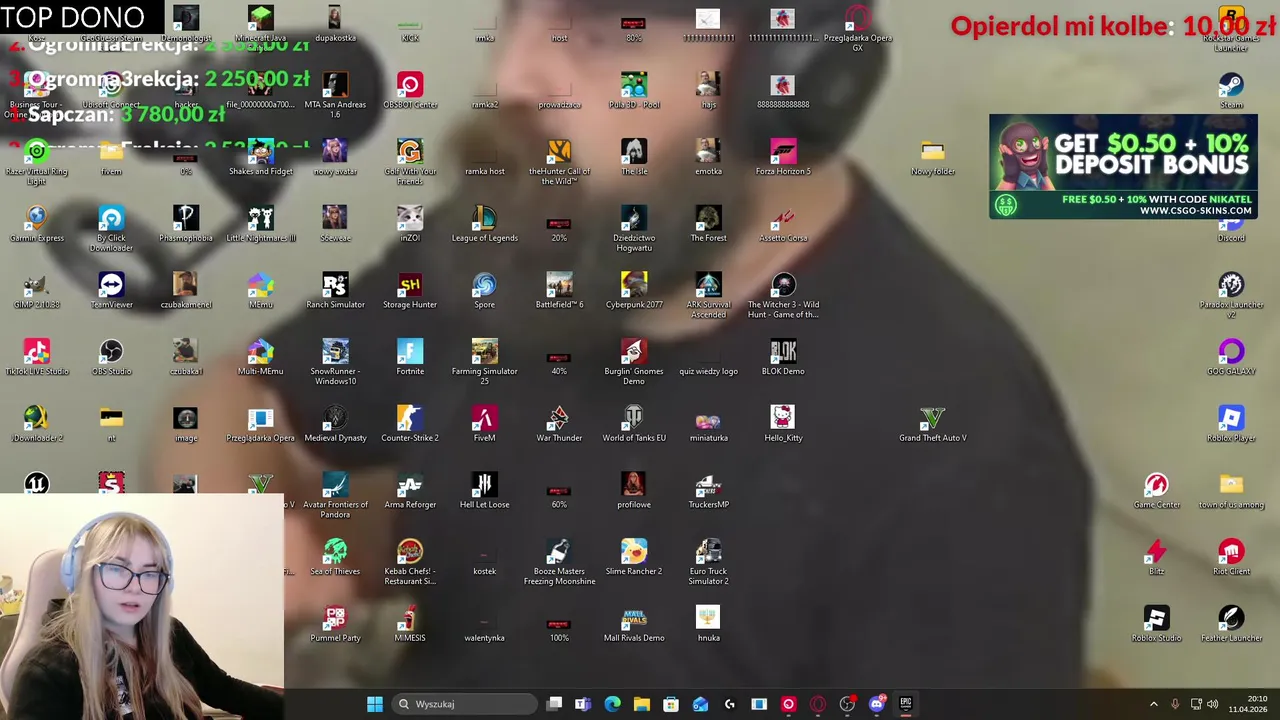
Task: Open Microsoft Edge from taskbar
Action: coord(612,704)
